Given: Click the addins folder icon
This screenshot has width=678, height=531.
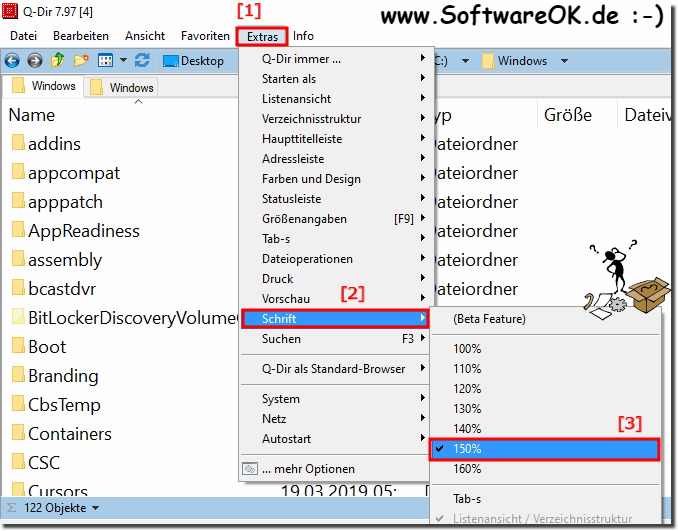Looking at the screenshot, I should (x=18, y=142).
